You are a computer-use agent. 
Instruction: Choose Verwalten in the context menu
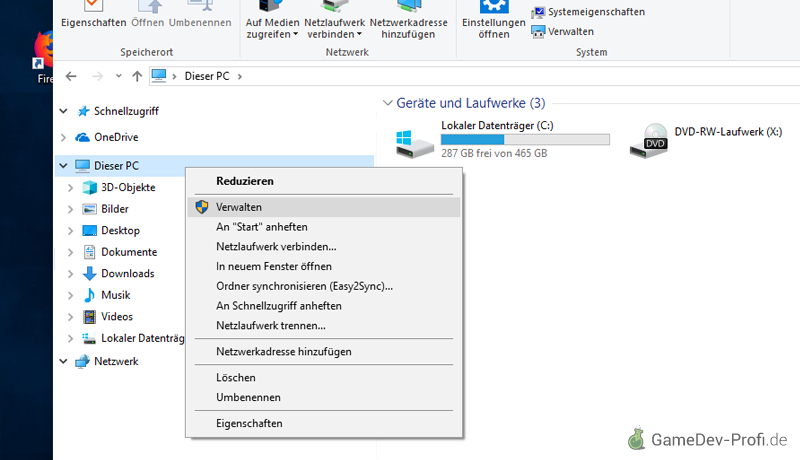(x=324, y=207)
